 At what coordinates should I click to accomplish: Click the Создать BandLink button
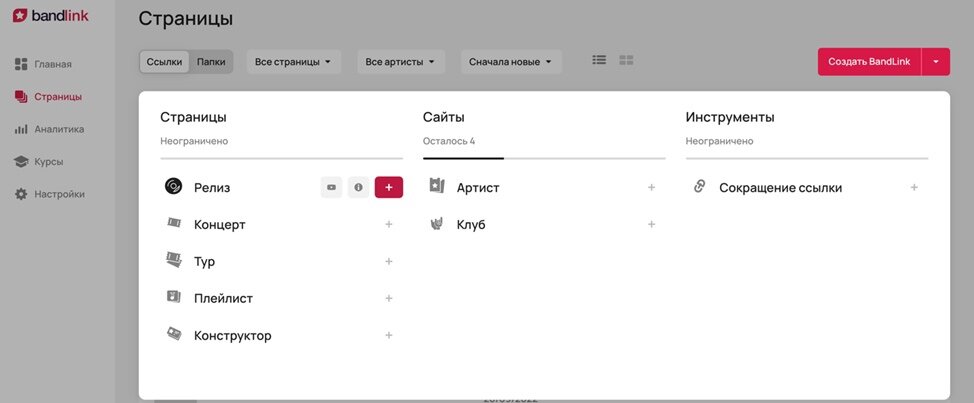click(869, 61)
